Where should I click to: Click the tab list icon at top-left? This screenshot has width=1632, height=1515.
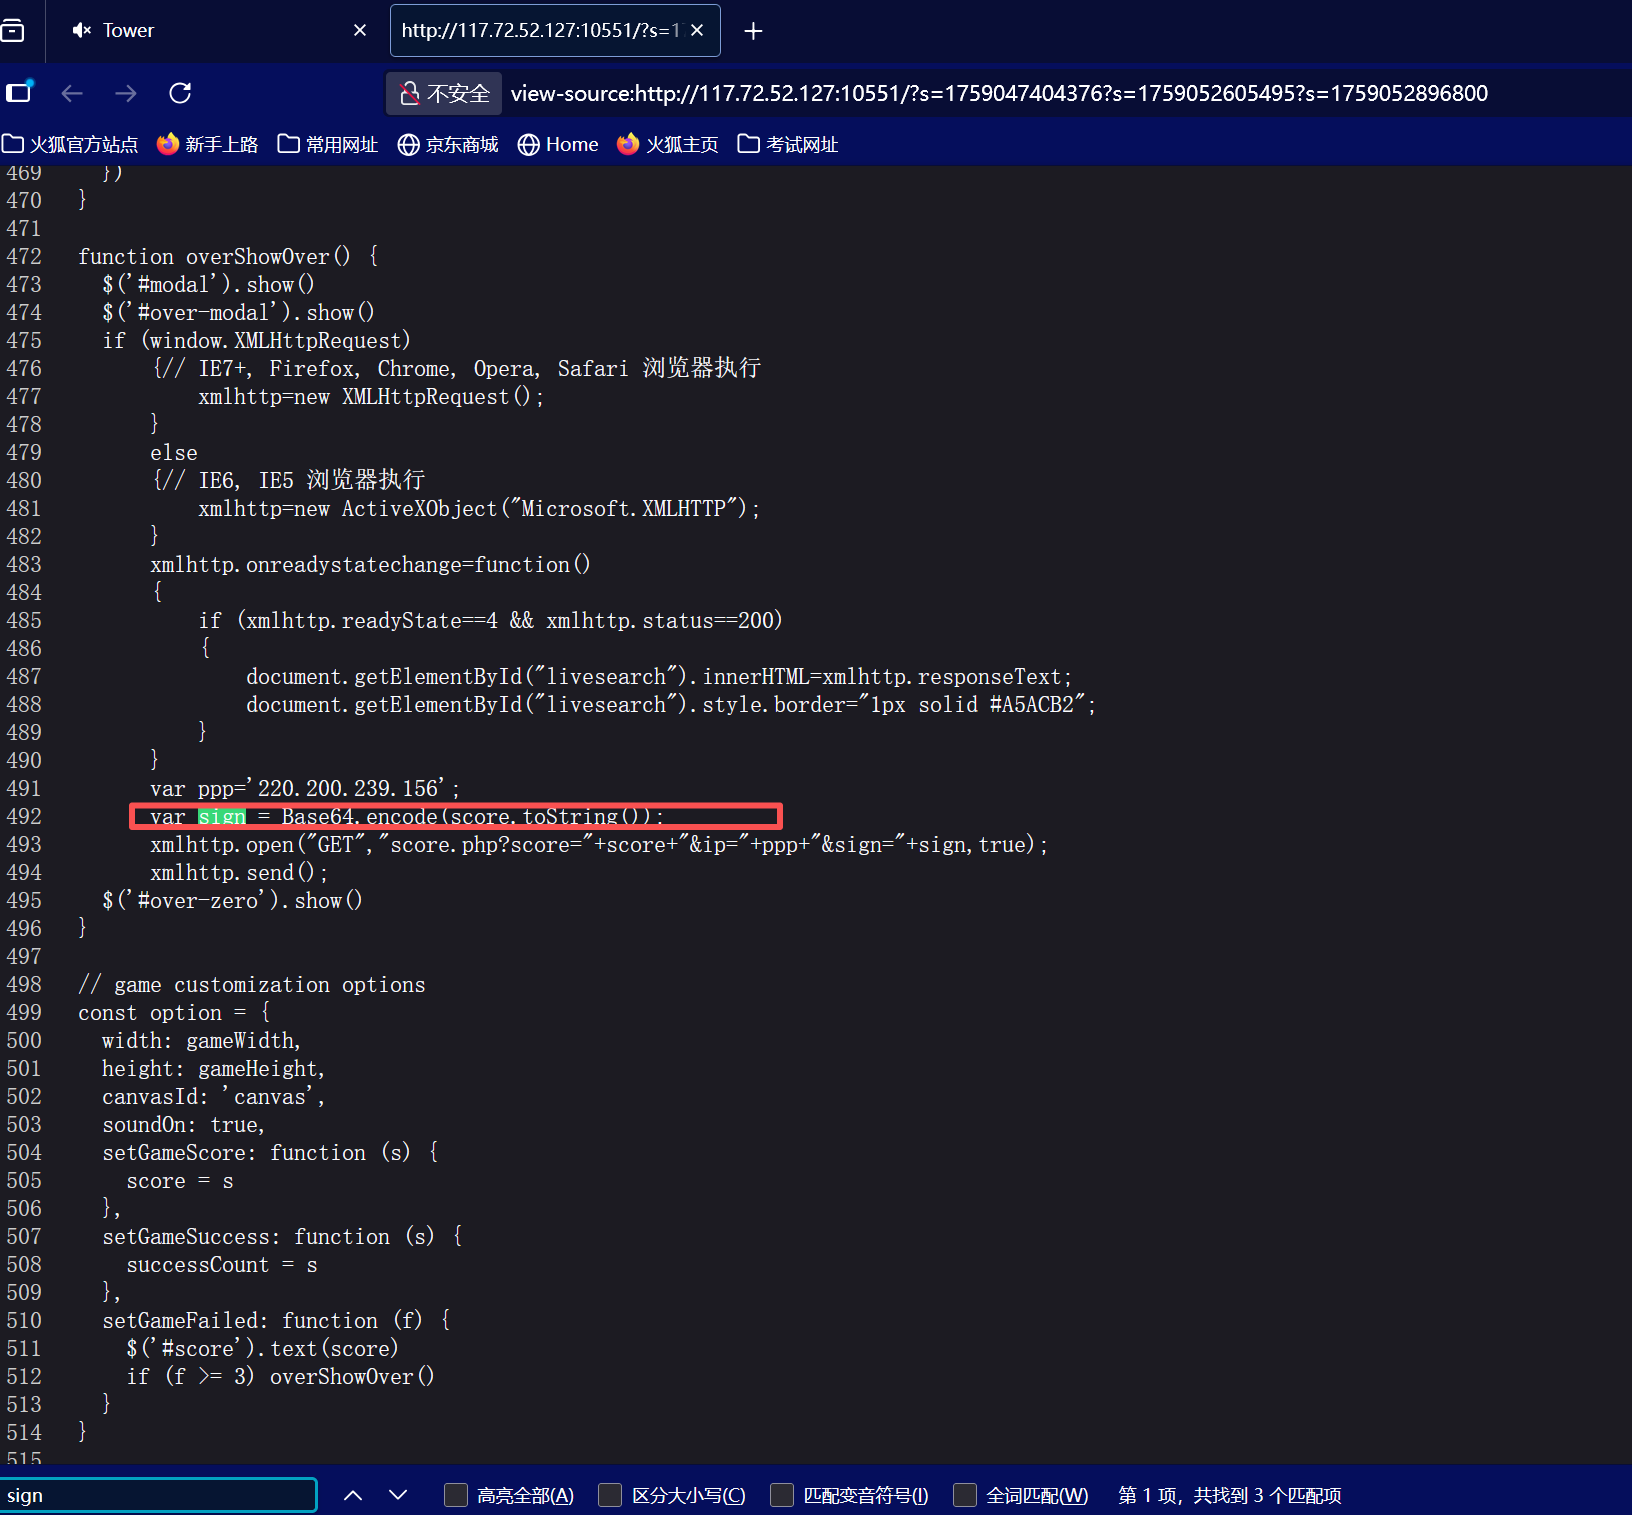(x=12, y=31)
